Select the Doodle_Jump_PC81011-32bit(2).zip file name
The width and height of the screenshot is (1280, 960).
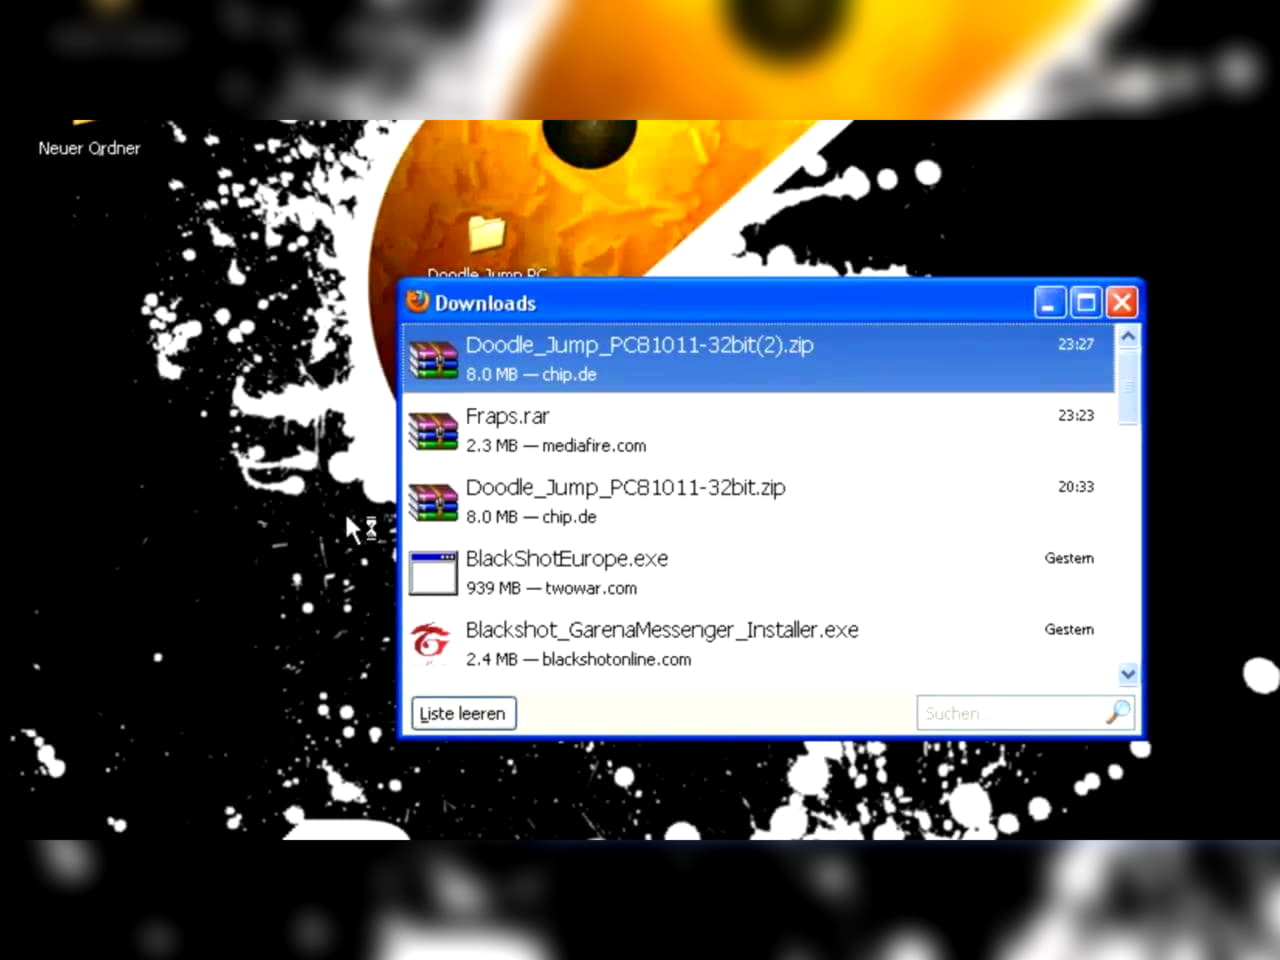click(x=639, y=345)
